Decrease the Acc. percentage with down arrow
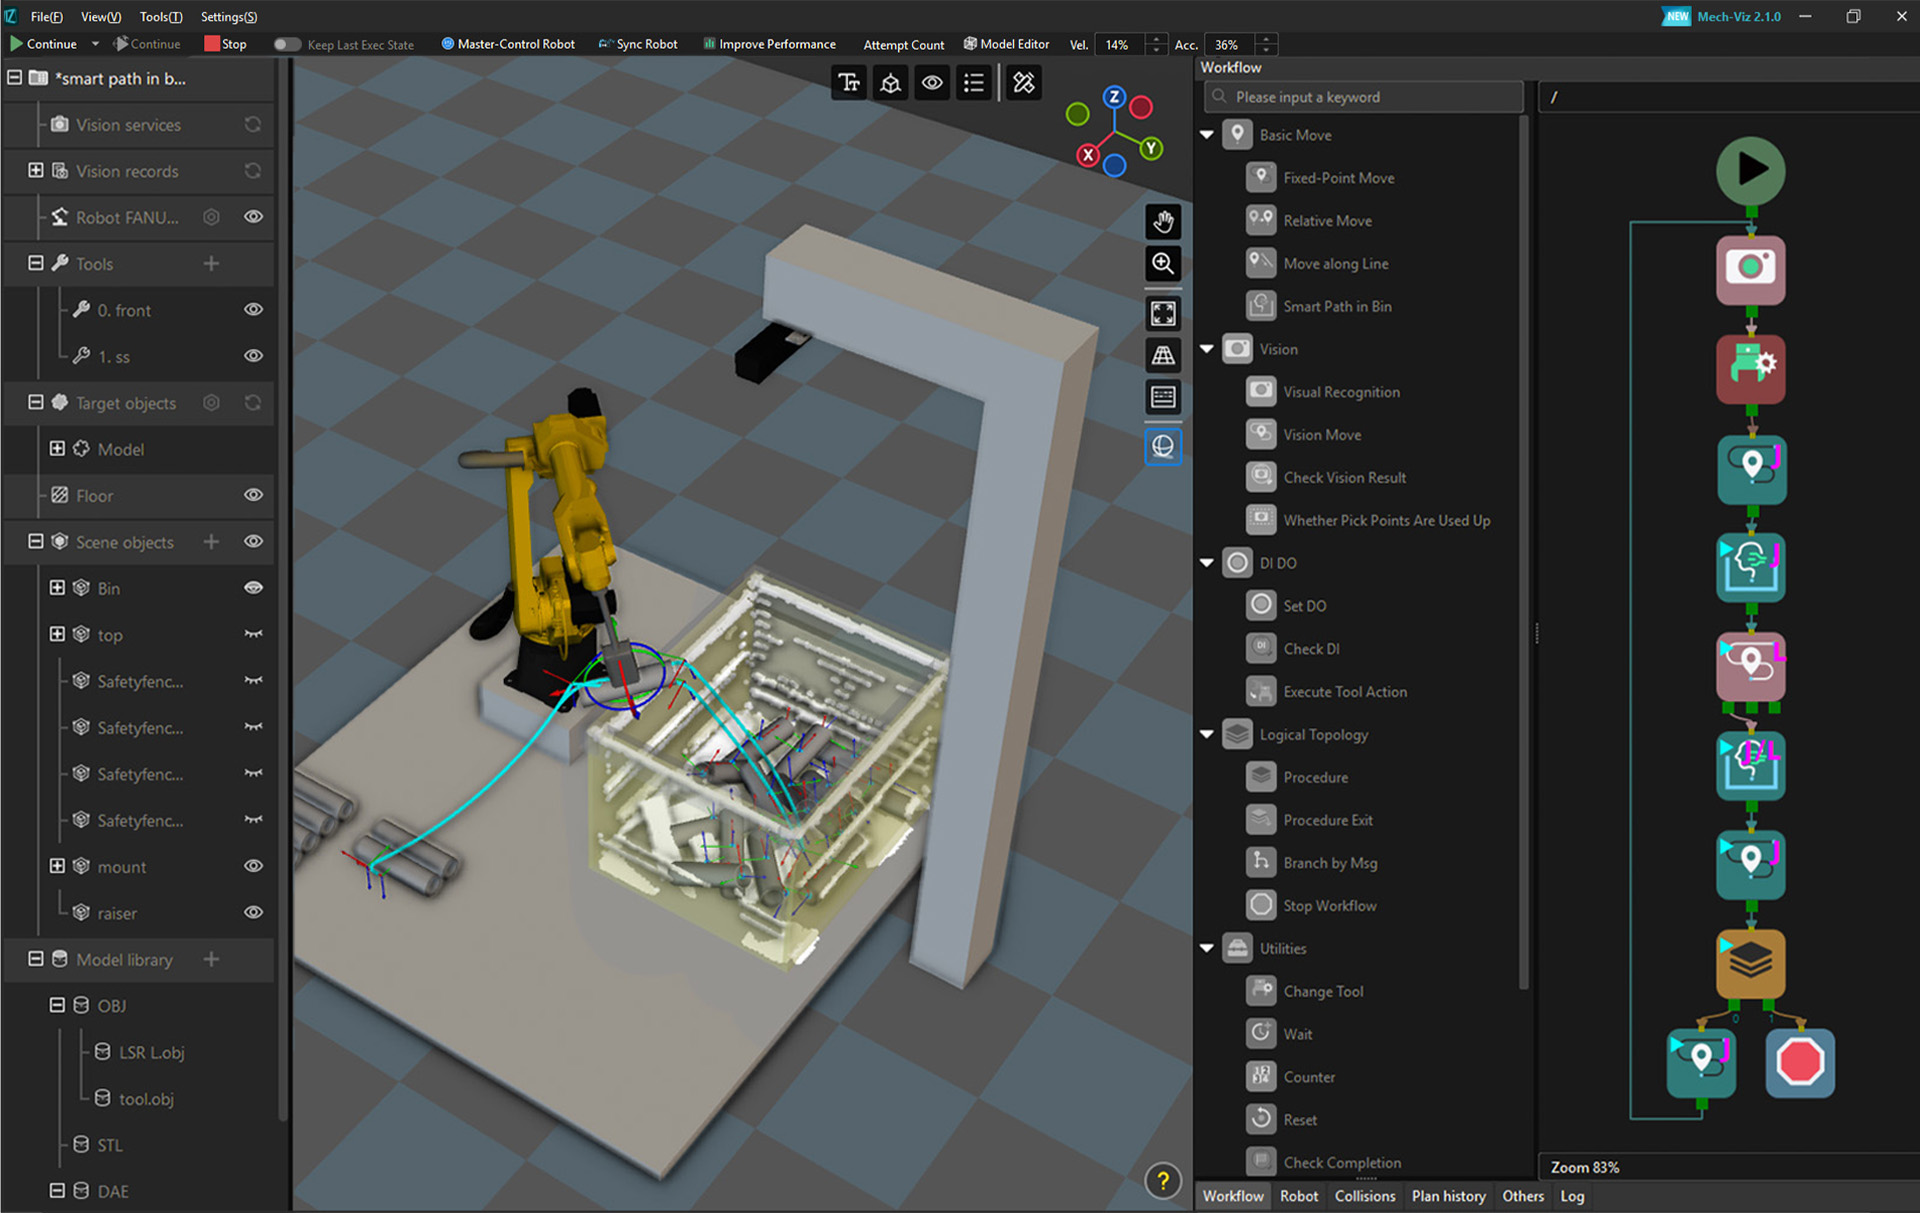Viewport: 1920px width, 1213px height. click(1266, 50)
